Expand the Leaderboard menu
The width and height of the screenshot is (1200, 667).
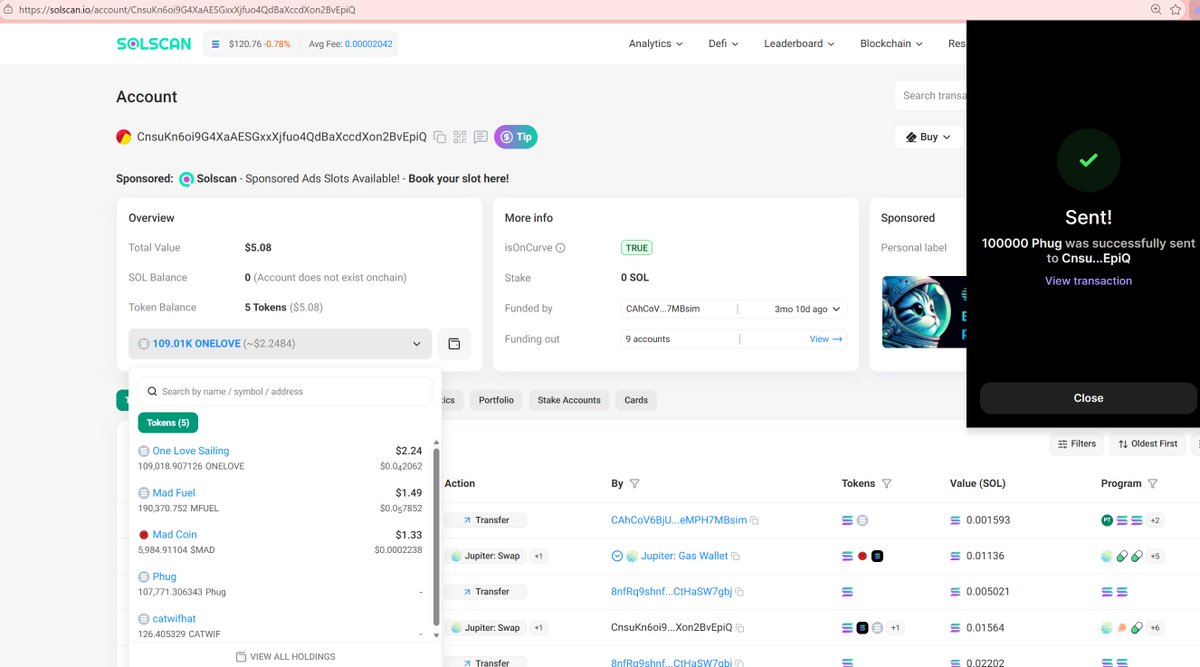800,44
